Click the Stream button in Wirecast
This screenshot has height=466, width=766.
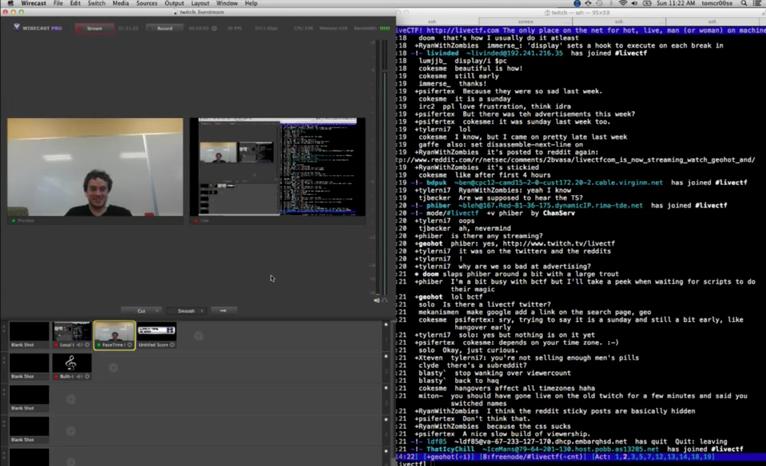click(x=94, y=30)
